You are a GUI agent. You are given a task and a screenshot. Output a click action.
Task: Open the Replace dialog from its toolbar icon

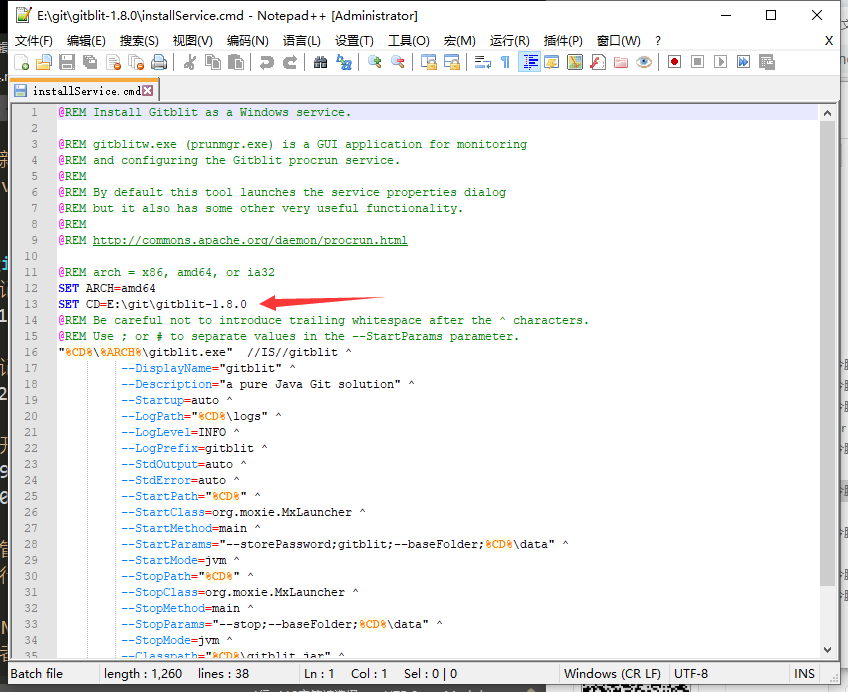tap(344, 62)
